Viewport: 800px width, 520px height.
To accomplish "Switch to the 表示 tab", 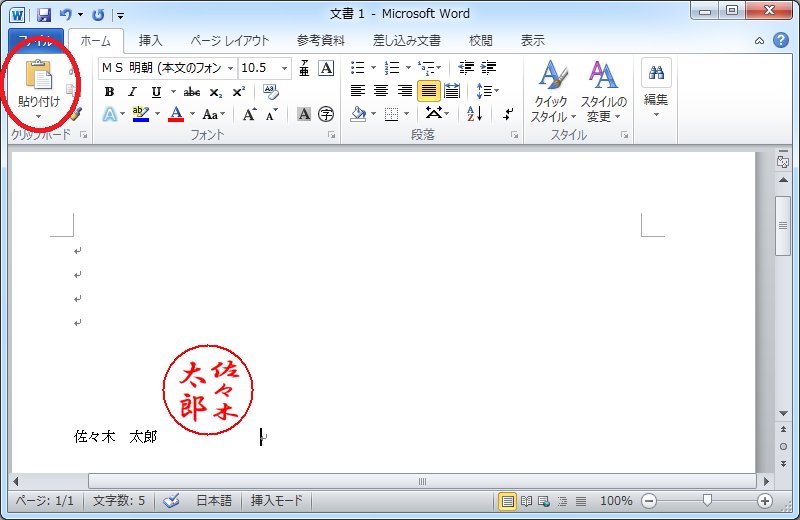I will (533, 41).
